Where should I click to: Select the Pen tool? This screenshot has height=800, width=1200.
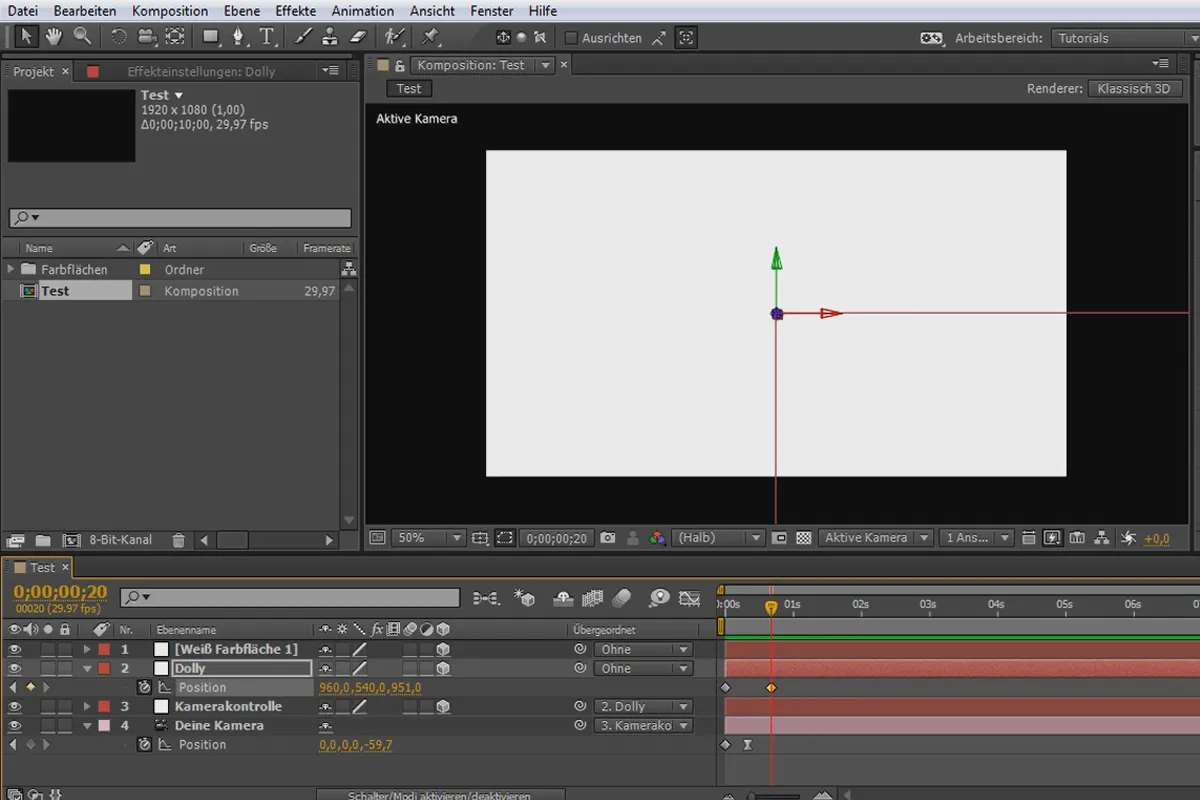click(x=239, y=37)
